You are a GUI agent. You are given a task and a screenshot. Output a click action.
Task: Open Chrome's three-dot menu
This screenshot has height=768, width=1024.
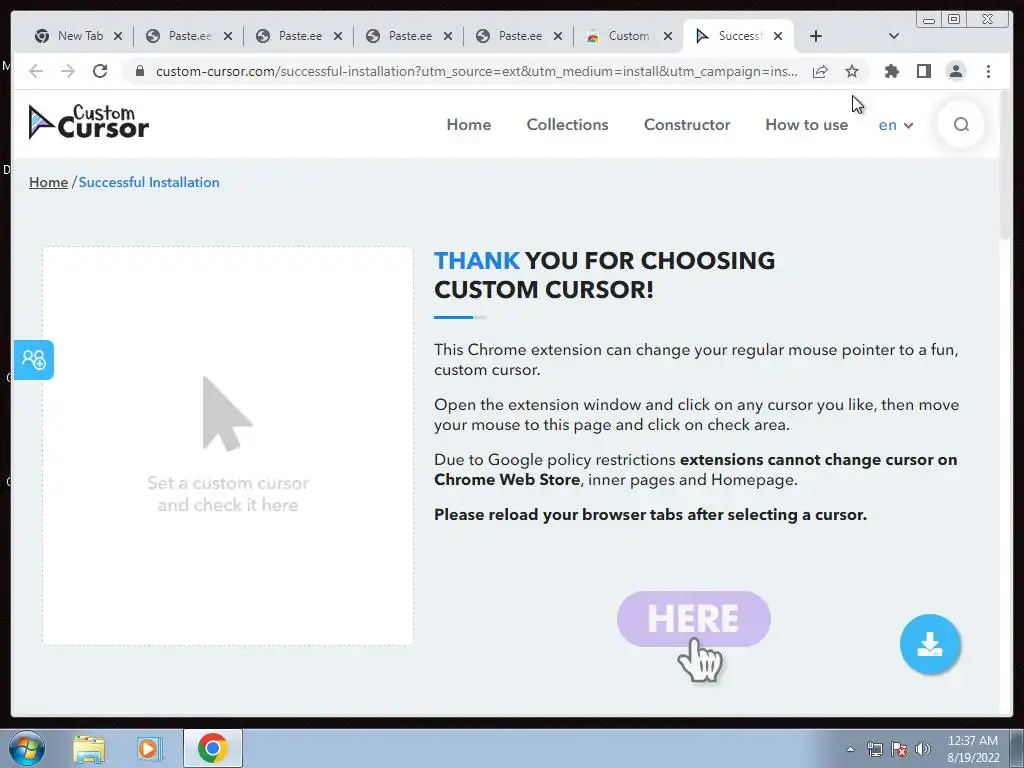point(988,71)
